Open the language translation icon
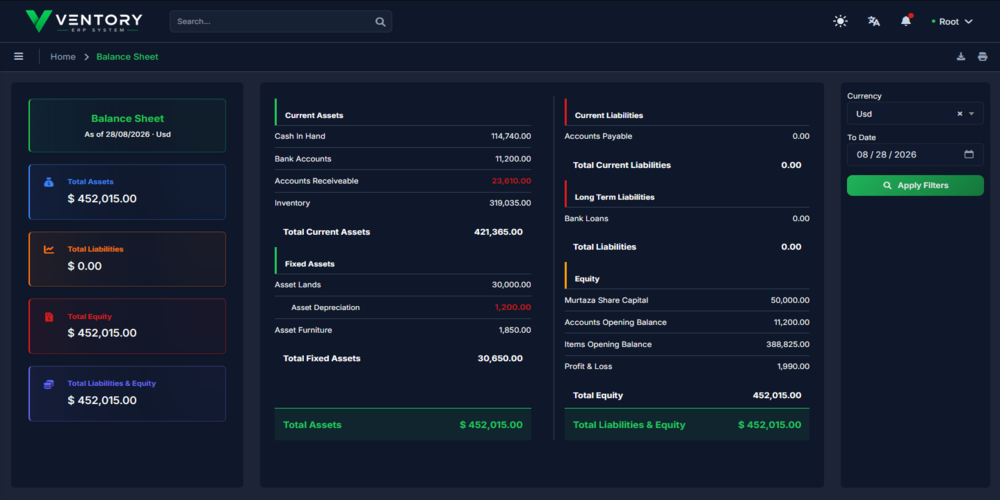The height and width of the screenshot is (500, 1000). tap(874, 21)
